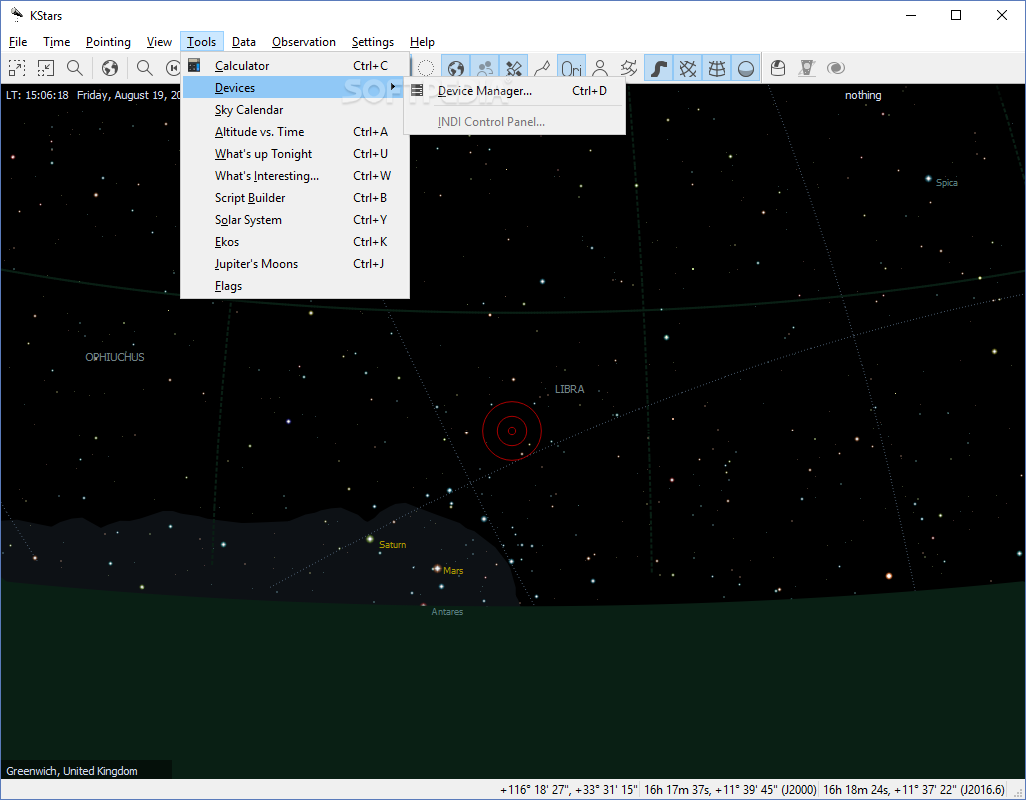Viewport: 1026px width, 800px height.
Task: Open What's Interesting... entry
Action: (295, 176)
